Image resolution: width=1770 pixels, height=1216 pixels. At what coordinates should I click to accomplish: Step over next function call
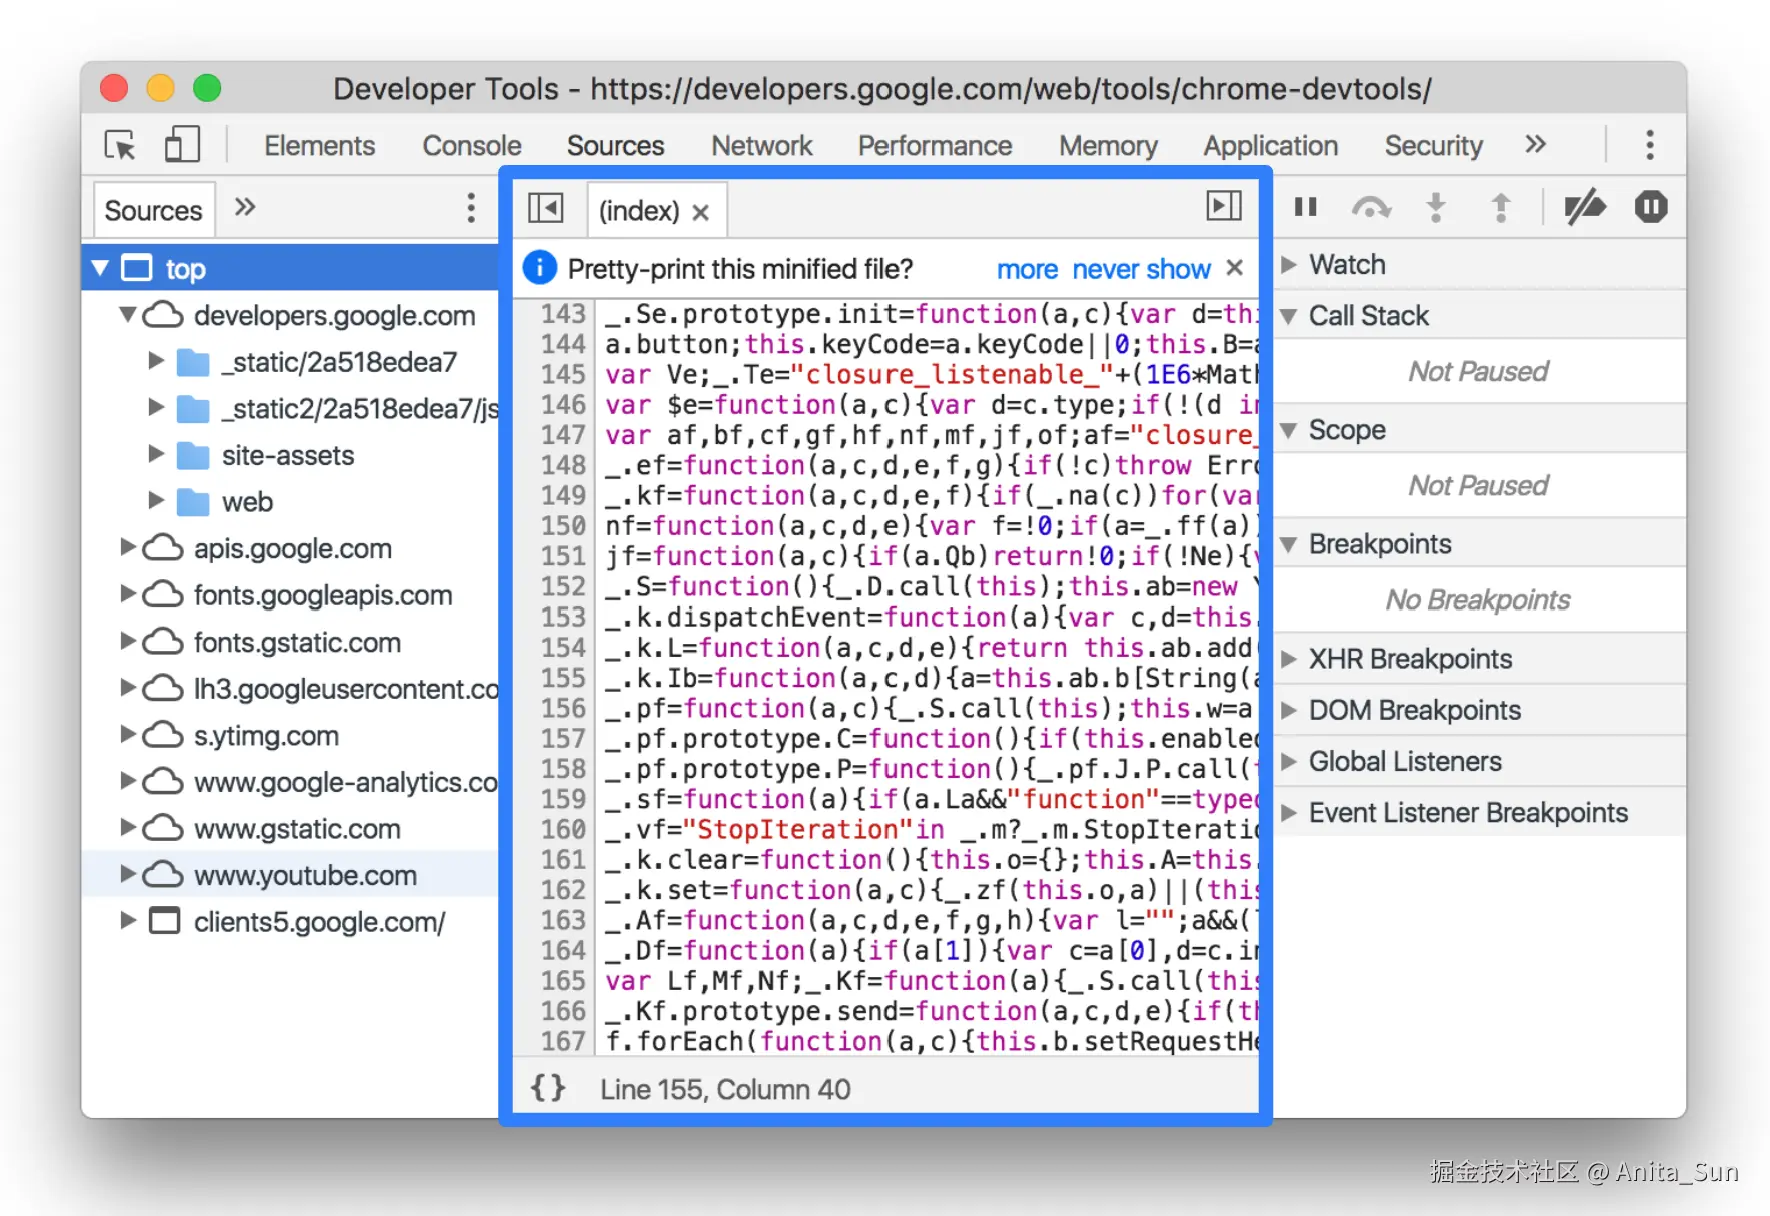pyautogui.click(x=1371, y=207)
